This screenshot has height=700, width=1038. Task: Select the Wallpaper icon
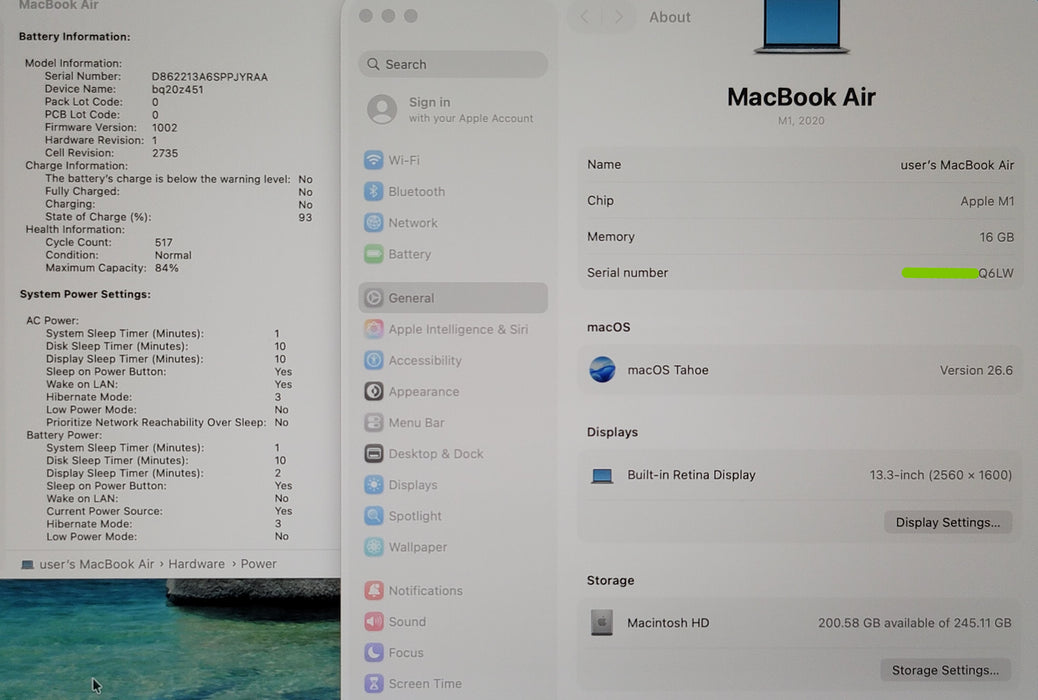(x=373, y=547)
